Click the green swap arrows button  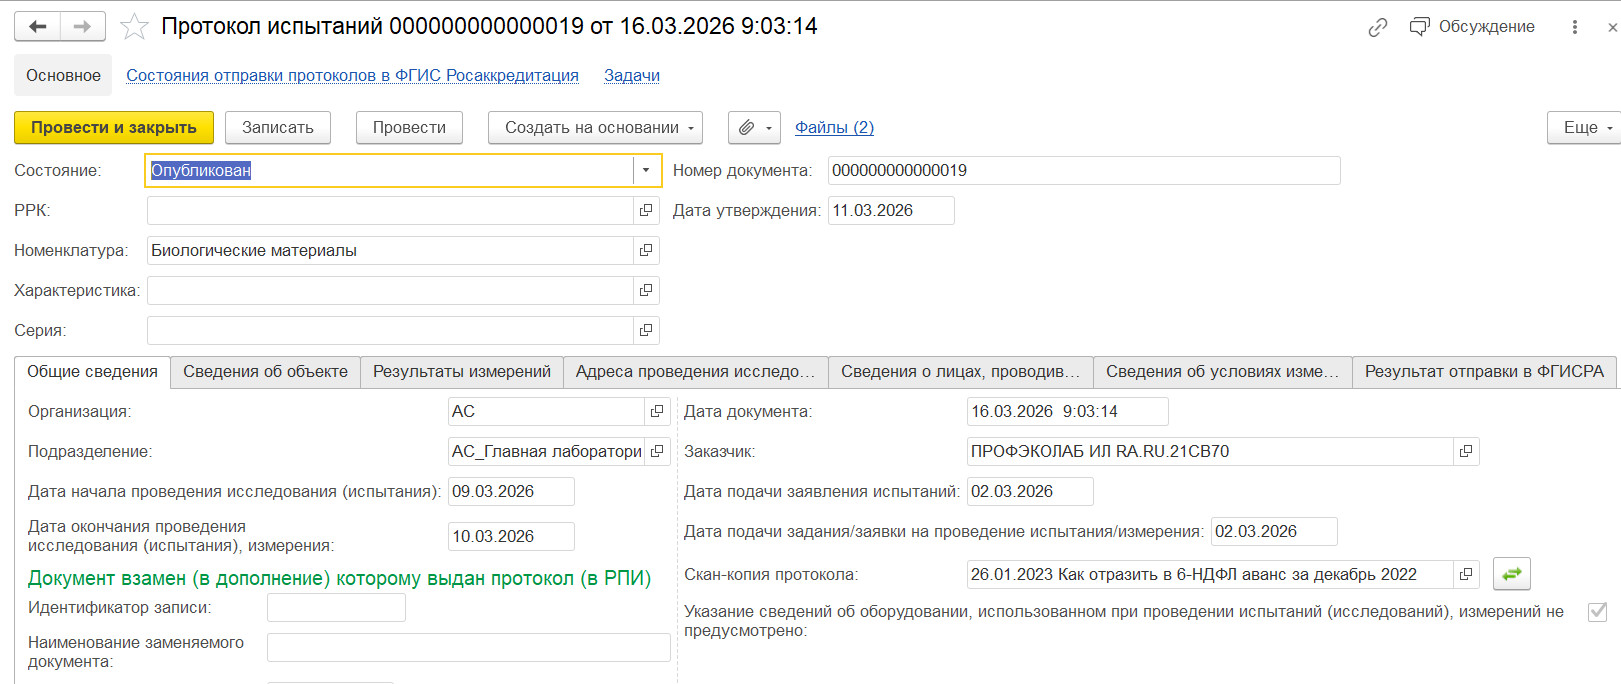(1512, 574)
